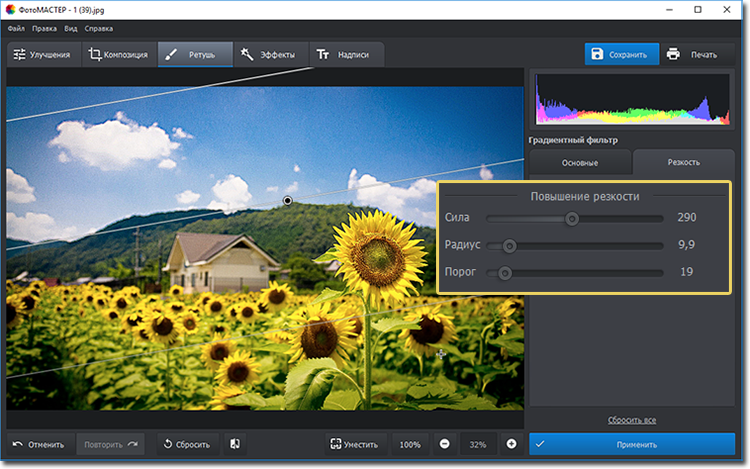Image resolution: width=750 pixels, height=469 pixels.
Task: Open the Справка menu
Action: (99, 29)
